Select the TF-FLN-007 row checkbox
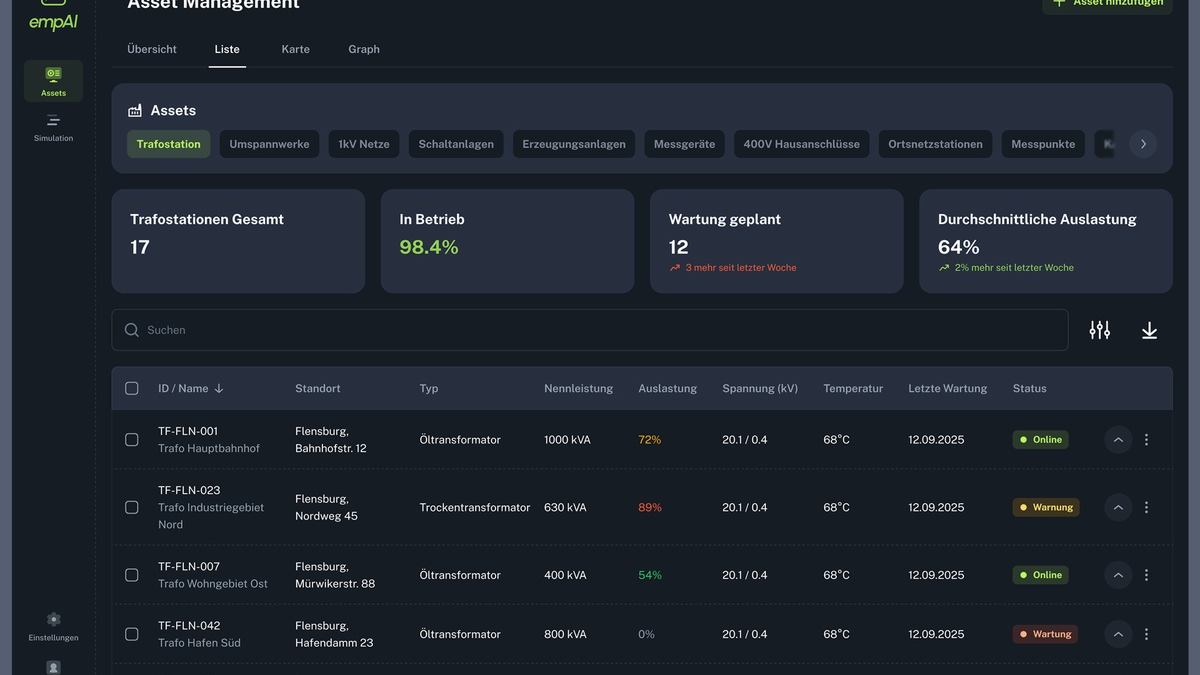Image resolution: width=1200 pixels, height=675 pixels. pyautogui.click(x=132, y=575)
